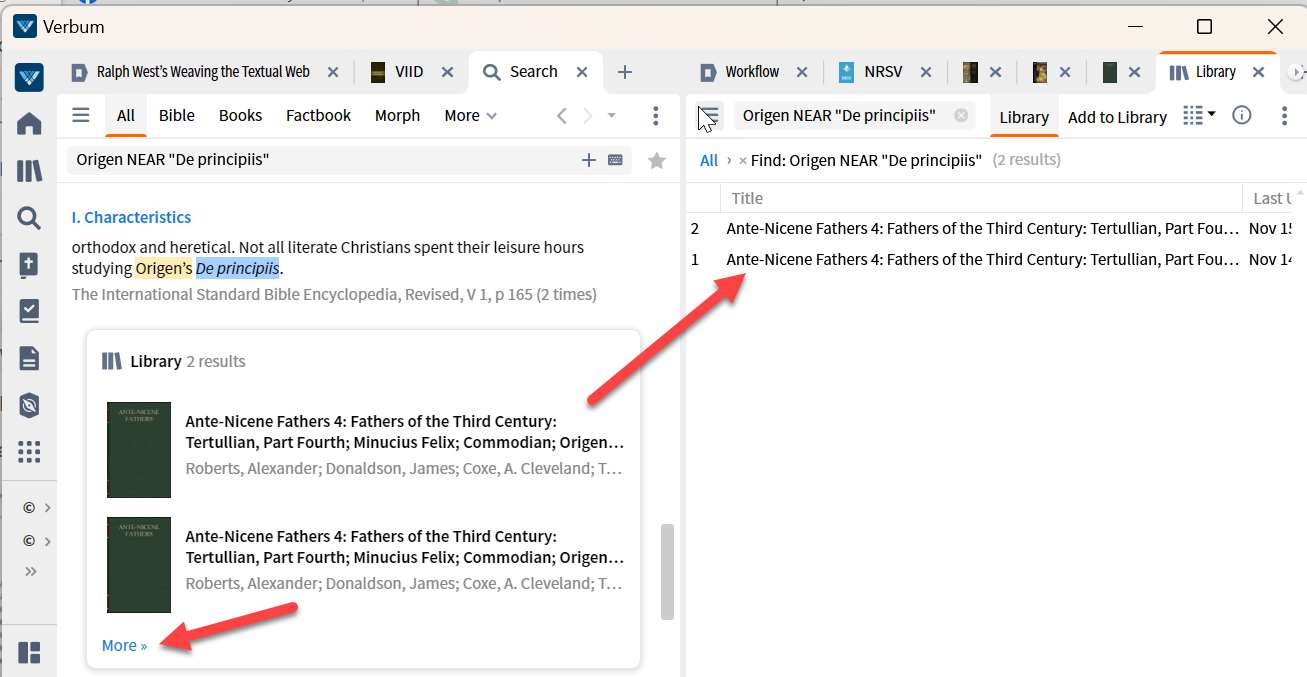Open the on-screen keyboard icon in search box
Viewport: 1307px width, 677px height.
click(x=615, y=160)
